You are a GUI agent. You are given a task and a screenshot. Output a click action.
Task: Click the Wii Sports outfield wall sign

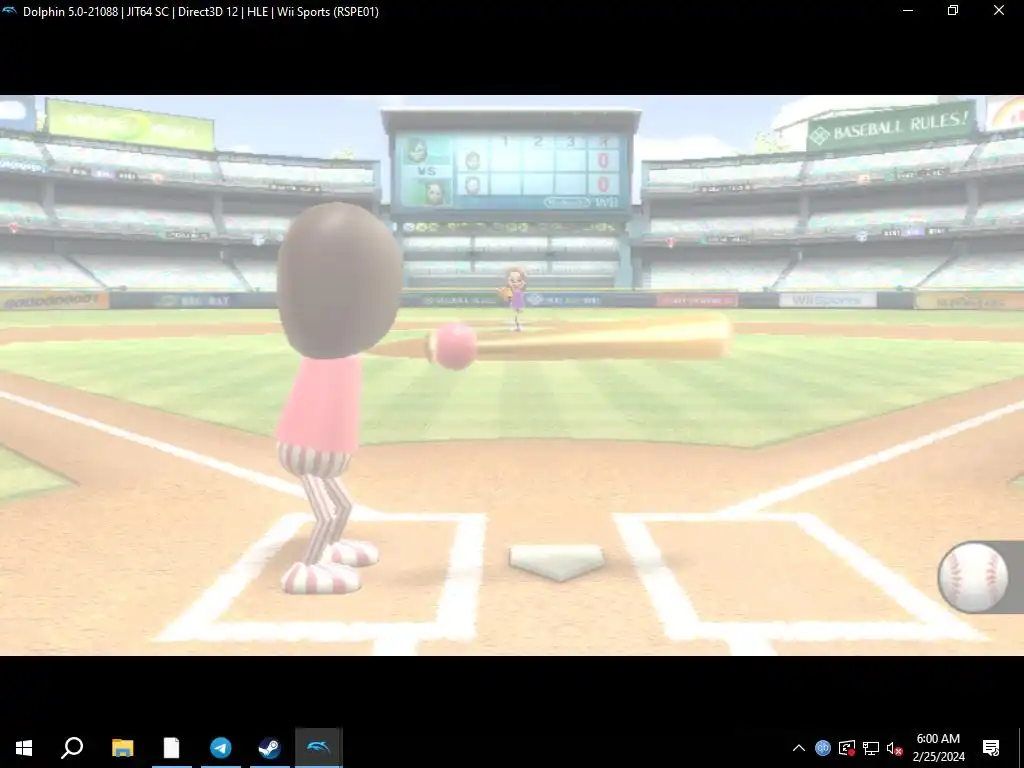coord(827,300)
